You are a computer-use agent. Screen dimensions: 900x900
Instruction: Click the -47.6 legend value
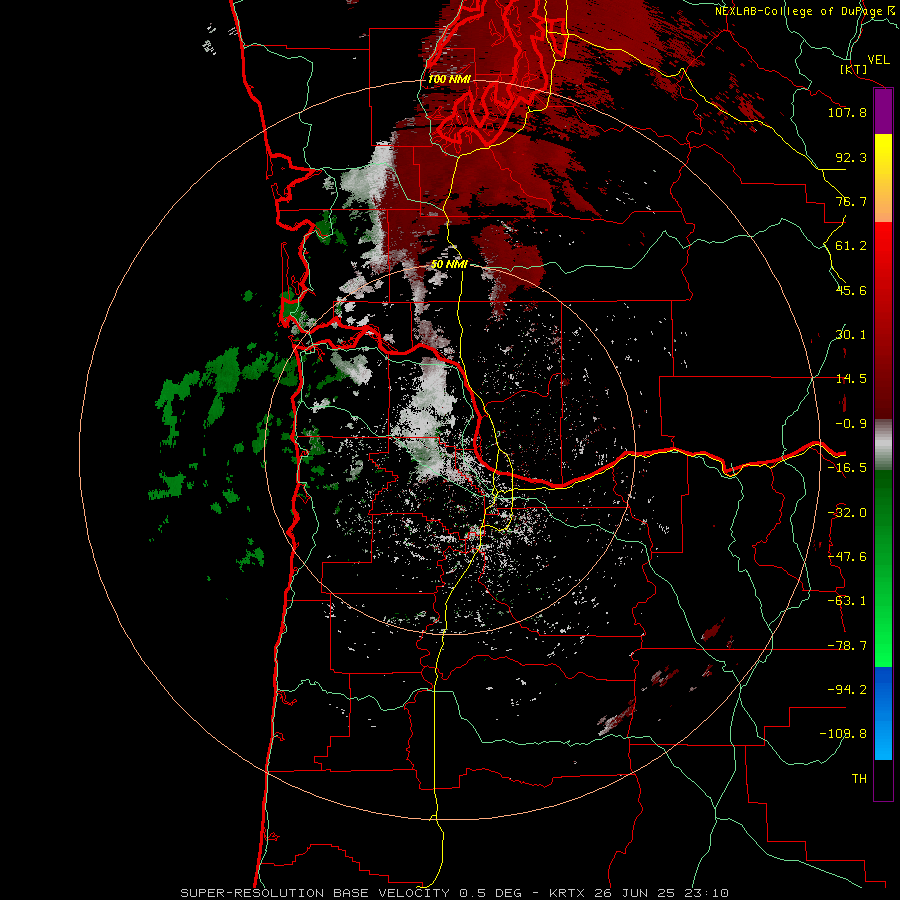click(x=847, y=557)
